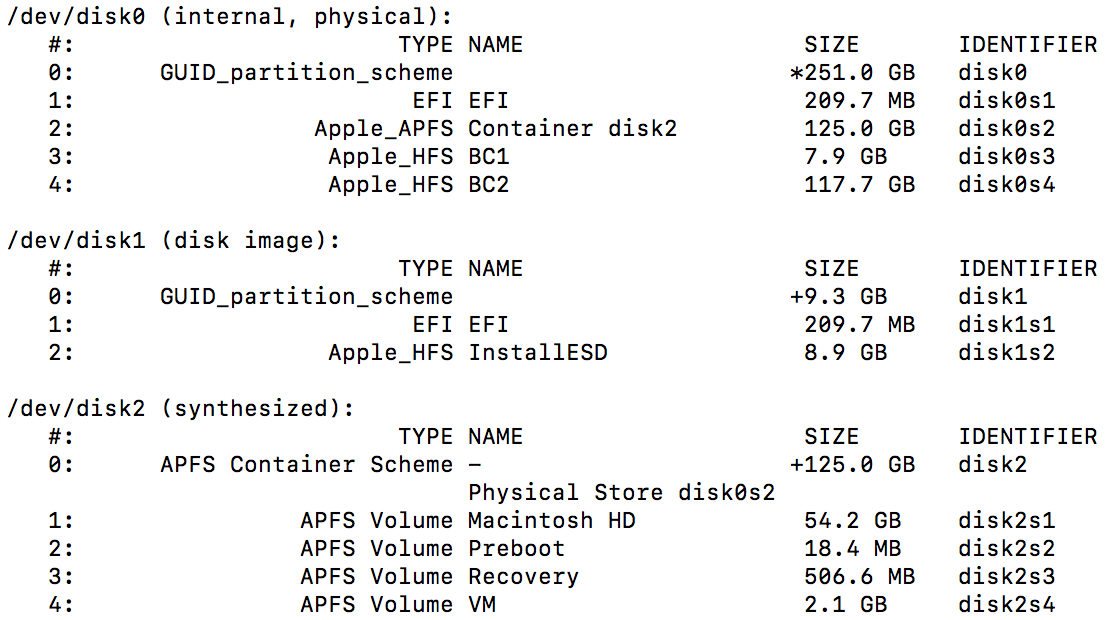Click the InstallESD partition name
The height and width of the screenshot is (620, 1116).
tap(537, 352)
